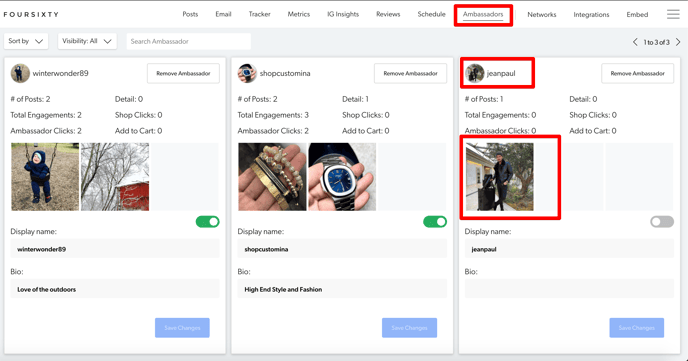Open jeanpaul's man with luggage photo
Viewport: 688px width, 361px height.
500,177
